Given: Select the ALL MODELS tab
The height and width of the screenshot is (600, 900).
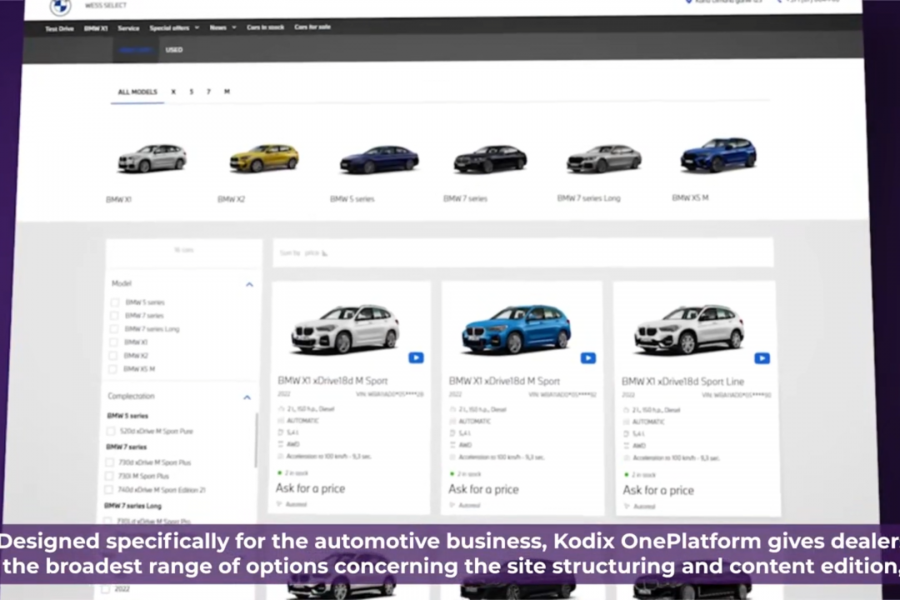Looking at the screenshot, I should pyautogui.click(x=137, y=92).
